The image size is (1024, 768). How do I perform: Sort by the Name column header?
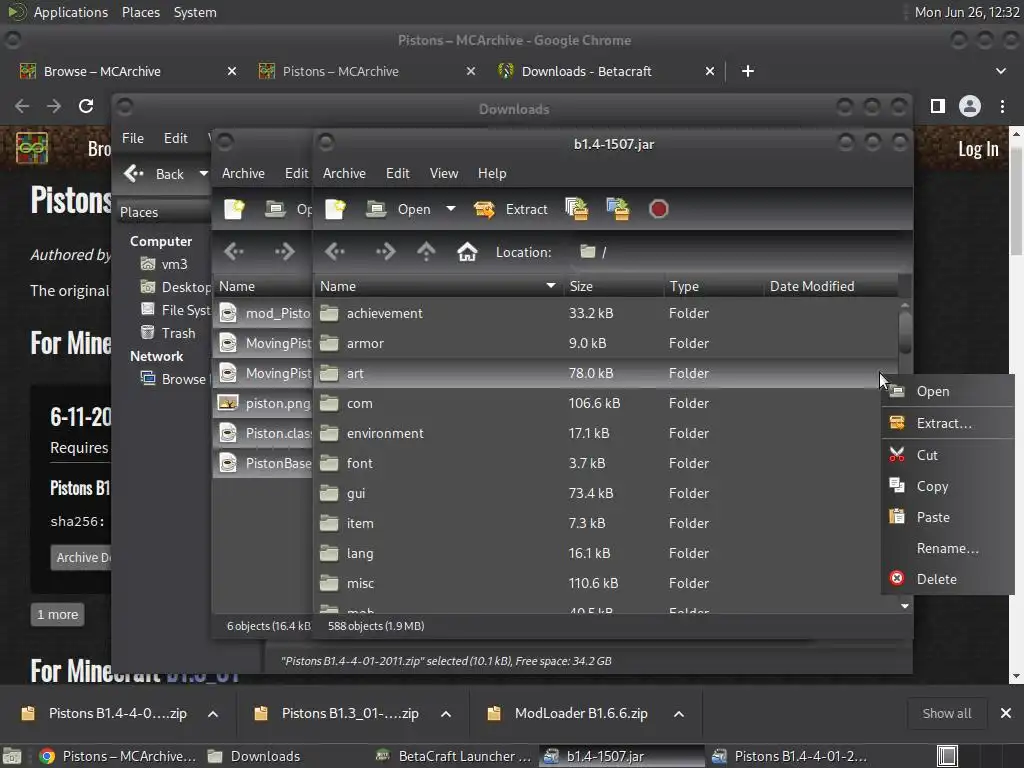pyautogui.click(x=438, y=286)
